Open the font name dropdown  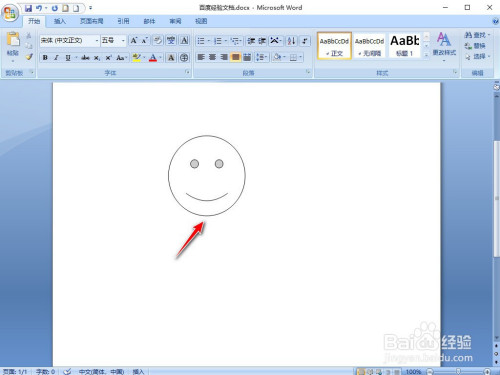pyautogui.click(x=97, y=41)
